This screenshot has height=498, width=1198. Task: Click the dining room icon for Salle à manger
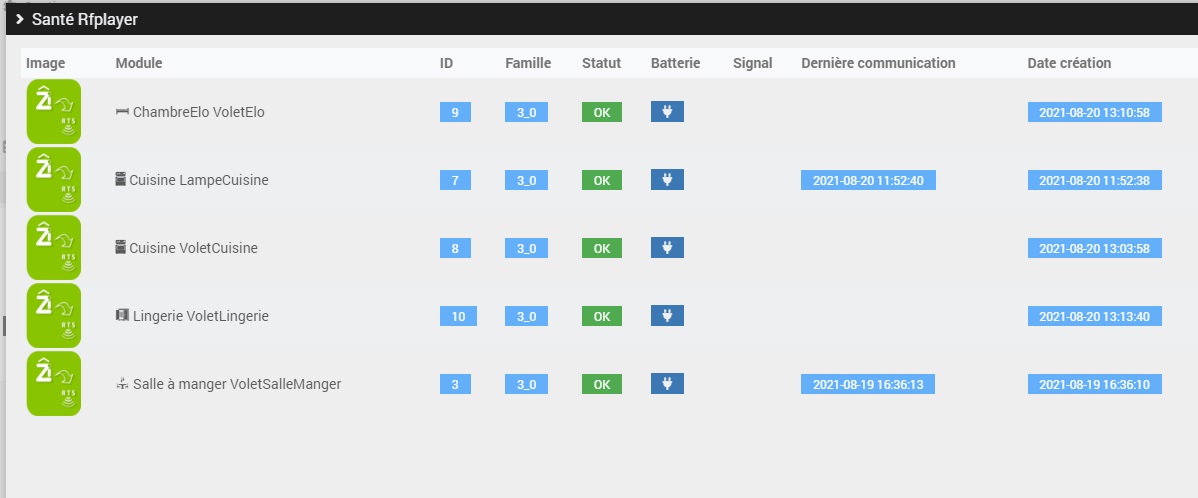pos(123,384)
